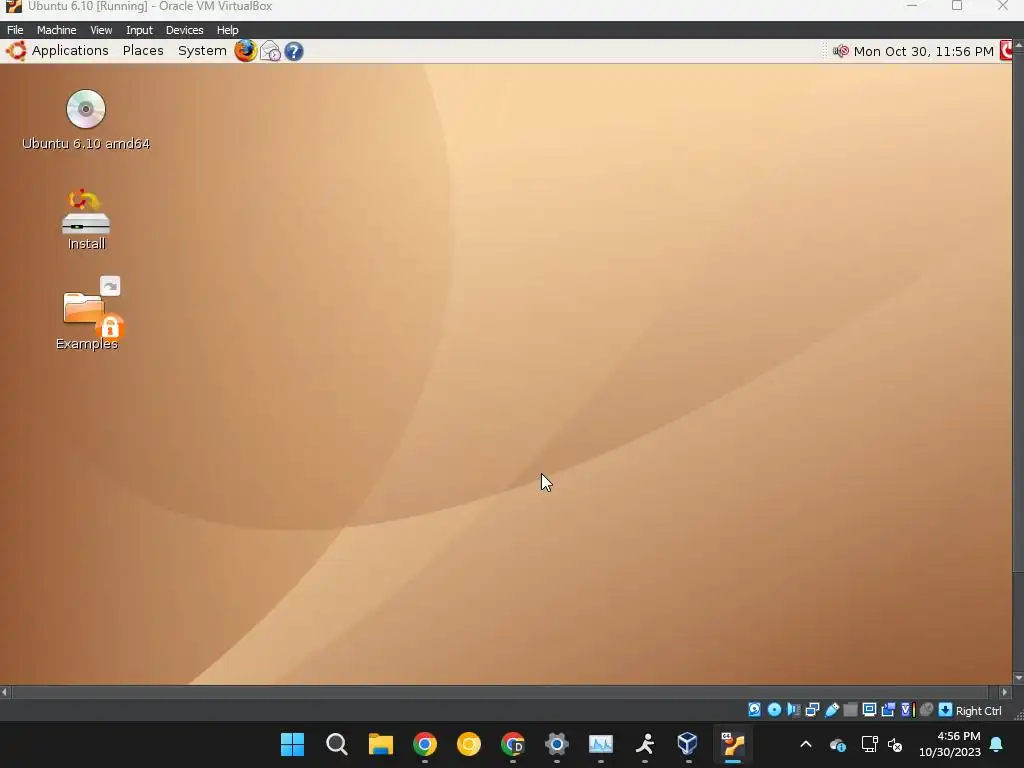Click the active VirtualBox VM taskbar icon

click(x=733, y=744)
